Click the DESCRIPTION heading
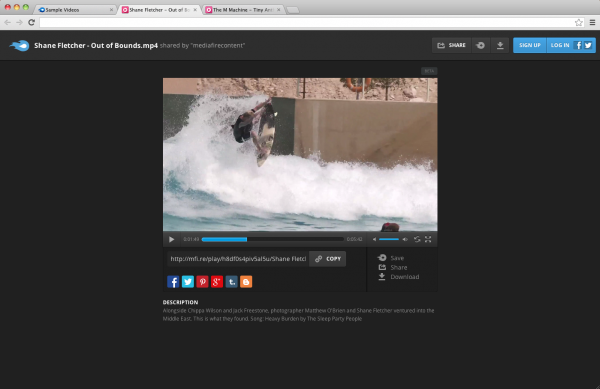Screen dimensions: 600x389 click(x=180, y=302)
